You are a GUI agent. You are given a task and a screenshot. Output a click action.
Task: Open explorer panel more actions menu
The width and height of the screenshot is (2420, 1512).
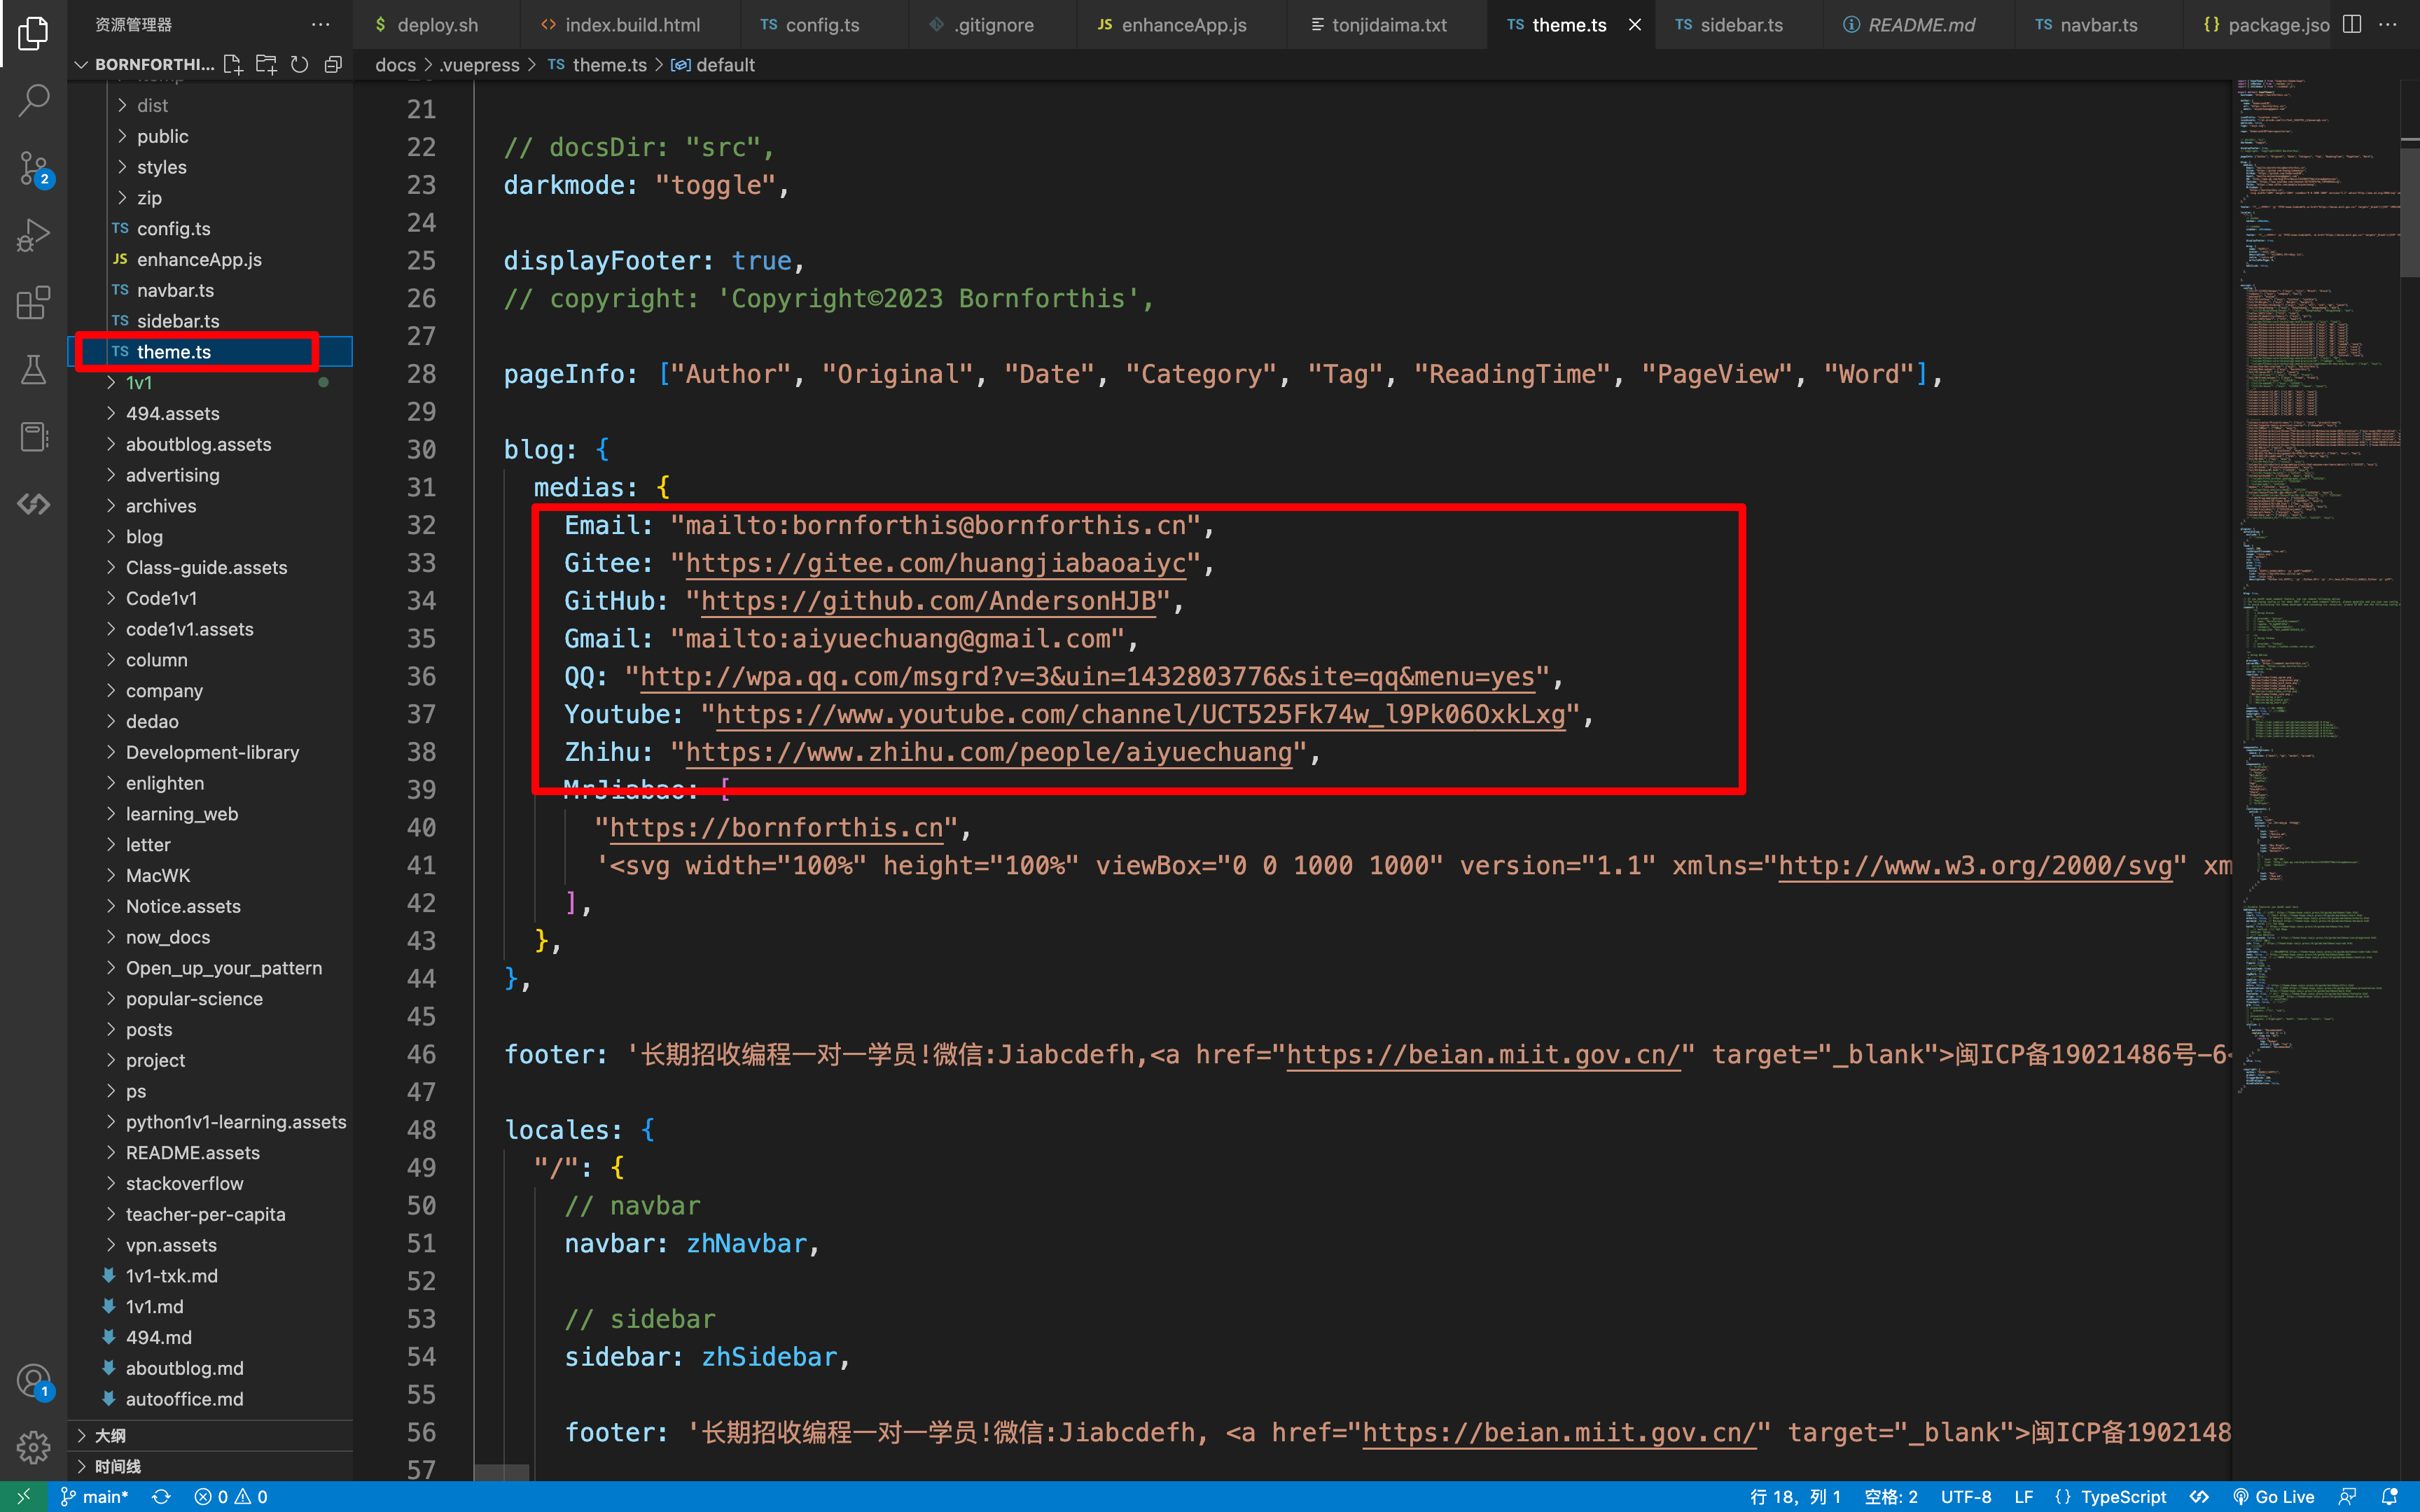click(320, 24)
